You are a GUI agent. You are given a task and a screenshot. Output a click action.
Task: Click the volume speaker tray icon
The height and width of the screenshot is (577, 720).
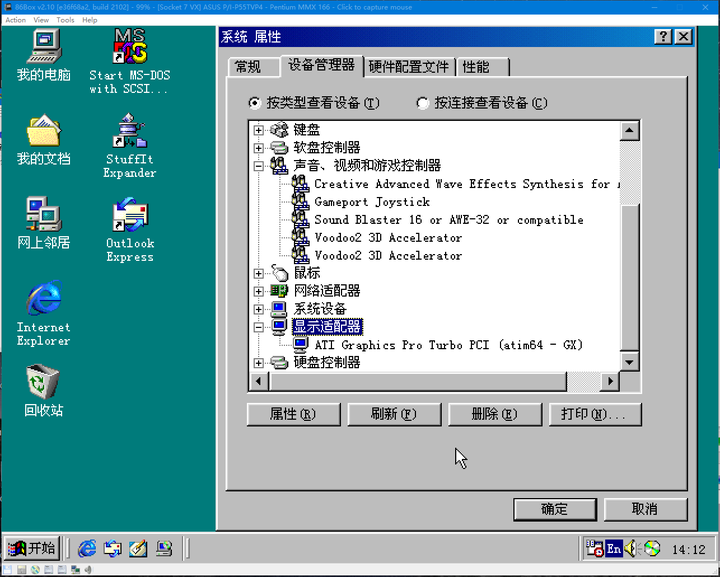pyautogui.click(x=632, y=548)
